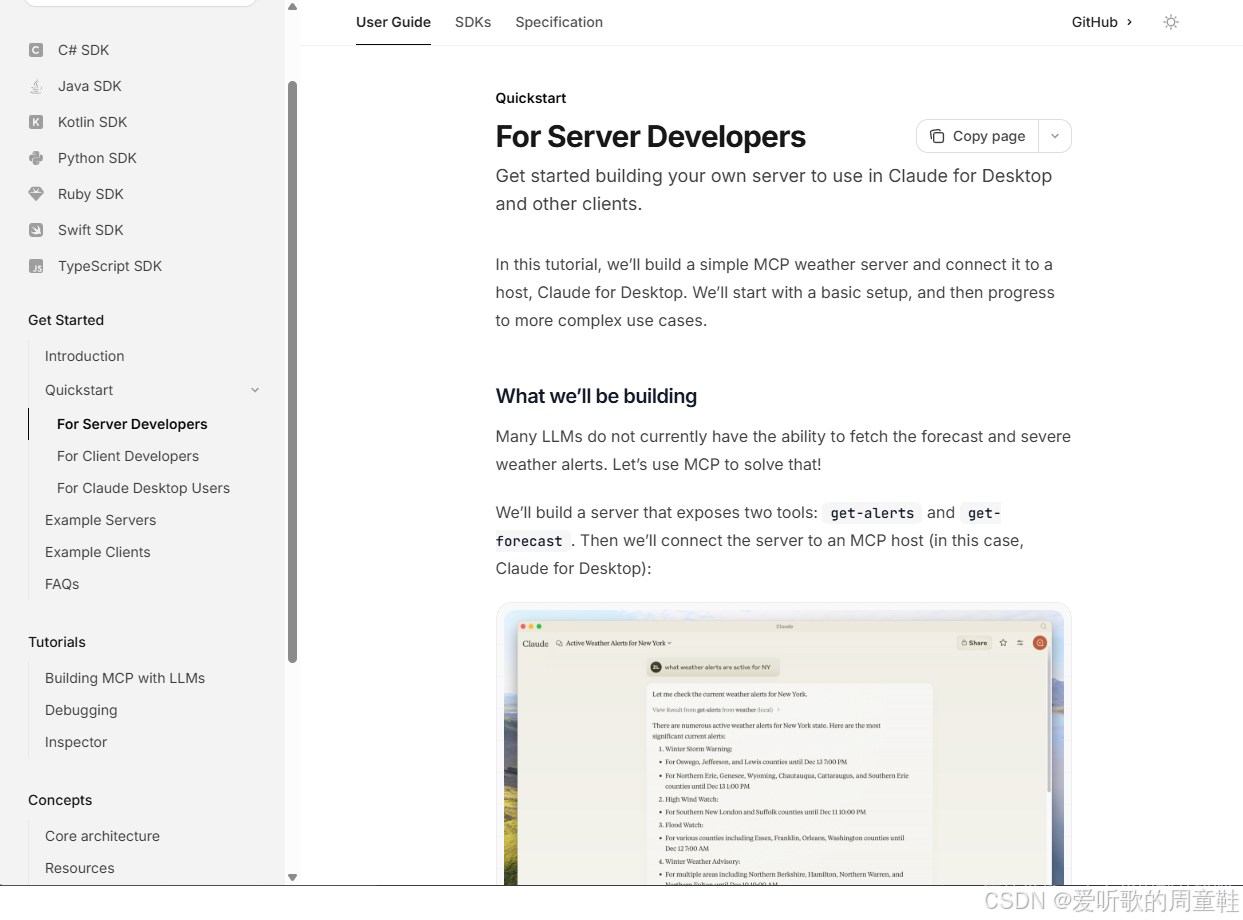Open the C# SDK sidebar link

click(84, 50)
